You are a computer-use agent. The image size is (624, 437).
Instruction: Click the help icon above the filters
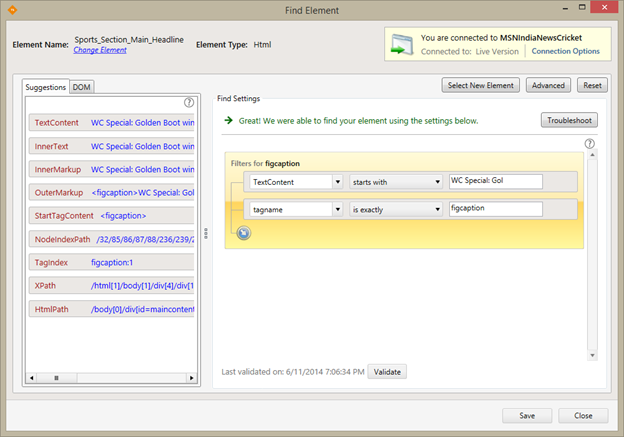coord(589,144)
